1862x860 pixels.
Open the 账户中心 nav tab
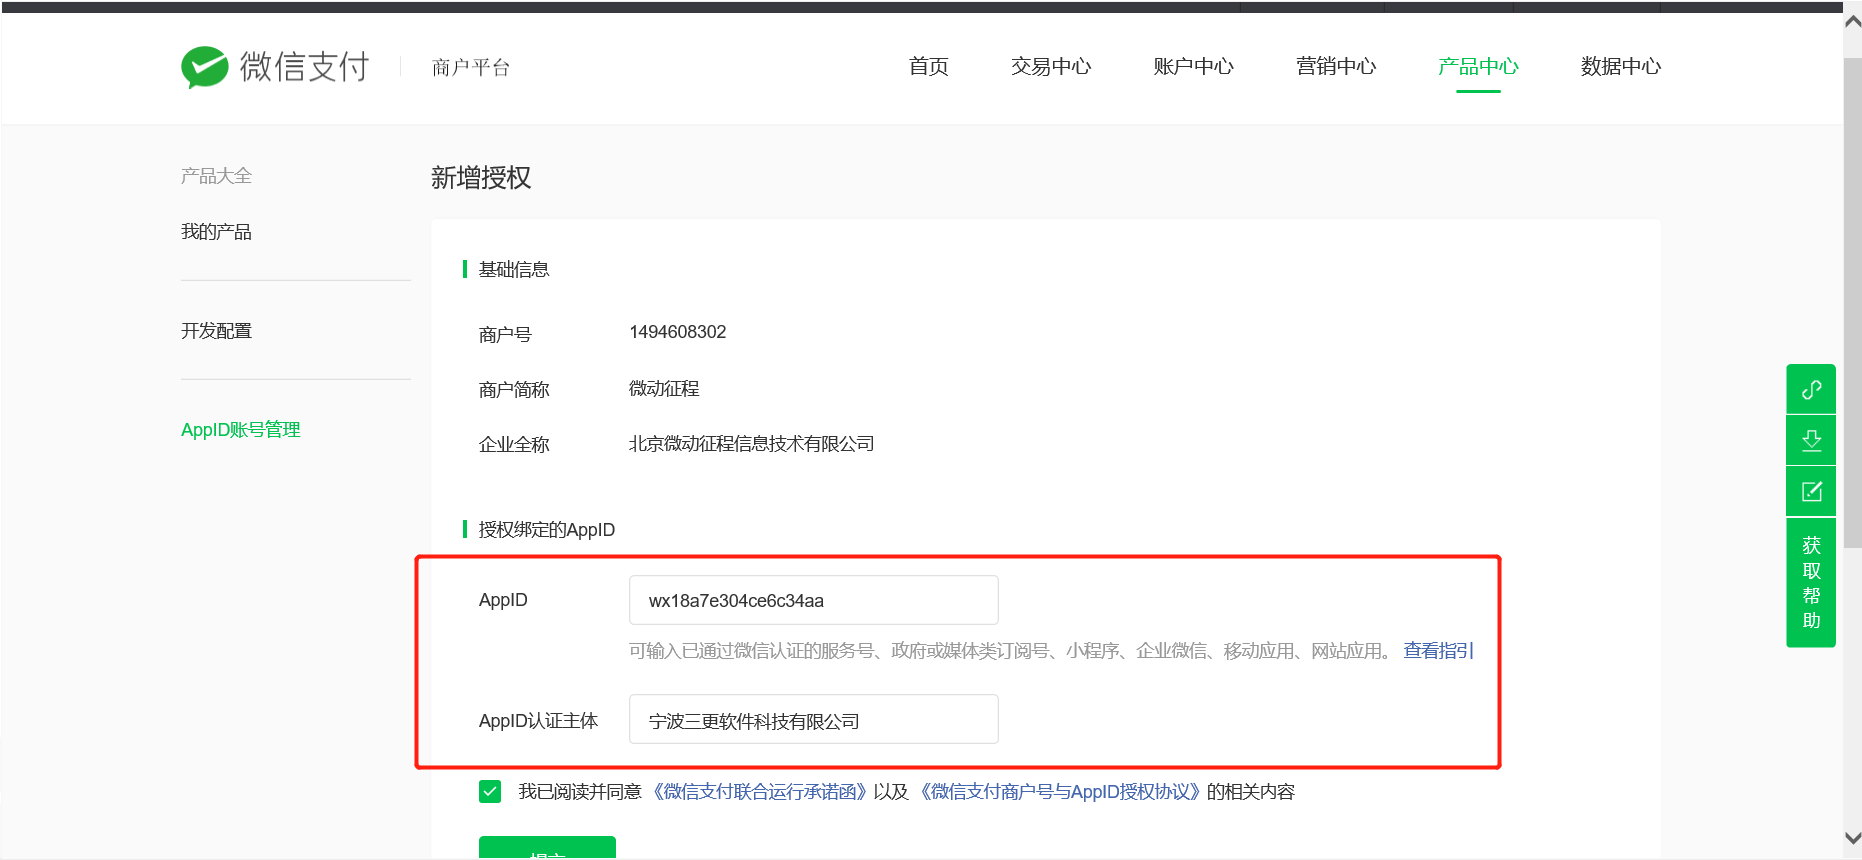(1193, 67)
